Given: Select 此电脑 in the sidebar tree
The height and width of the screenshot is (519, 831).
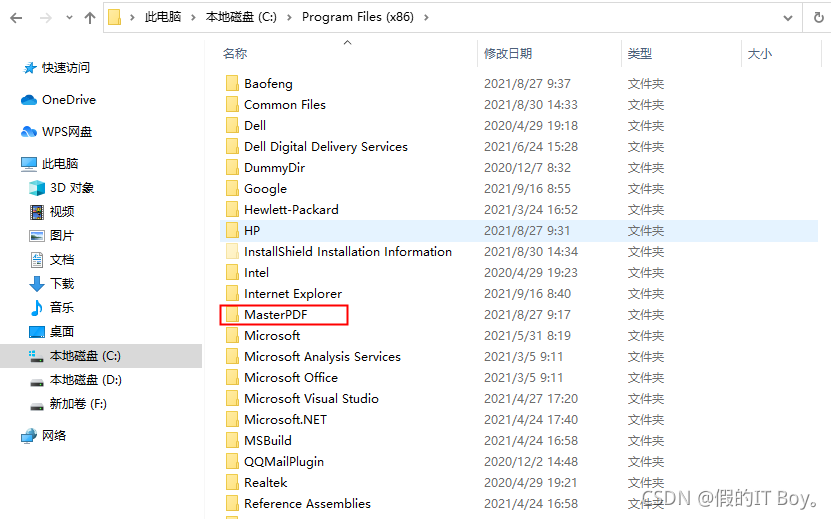Looking at the screenshot, I should click(60, 163).
